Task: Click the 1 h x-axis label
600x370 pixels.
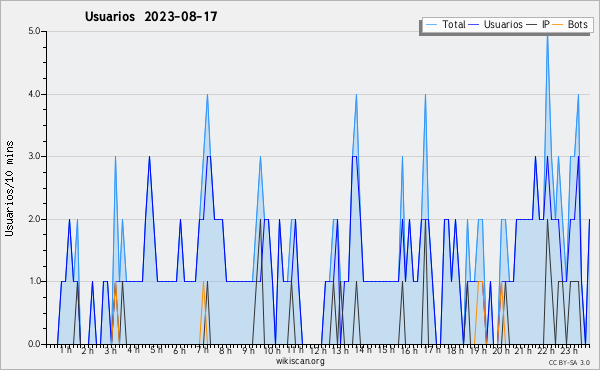Action: point(65,350)
